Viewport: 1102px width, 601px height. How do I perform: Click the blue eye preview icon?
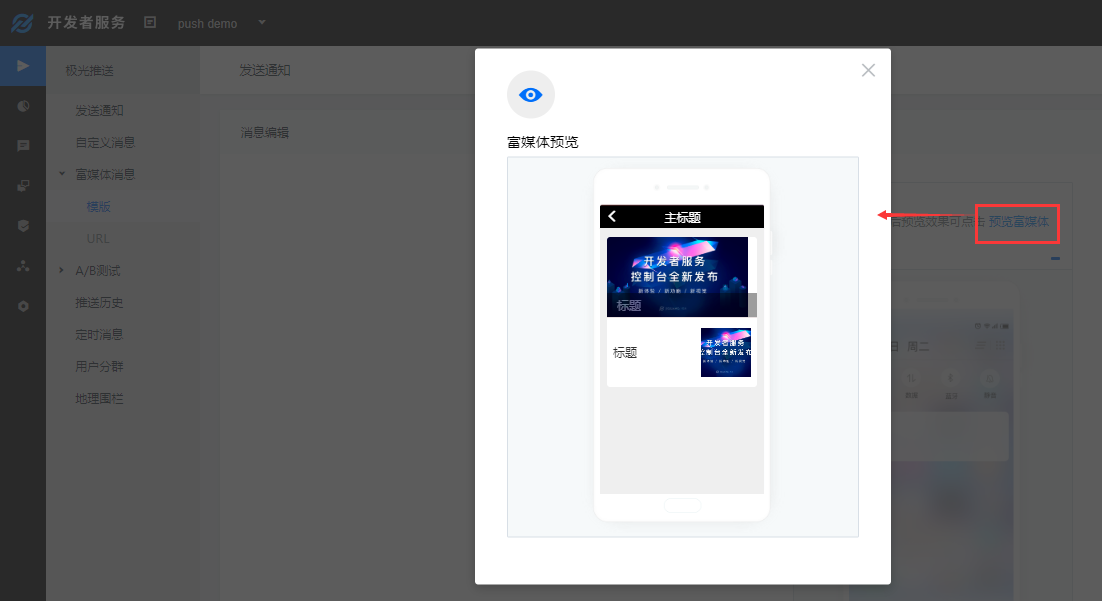tap(531, 95)
